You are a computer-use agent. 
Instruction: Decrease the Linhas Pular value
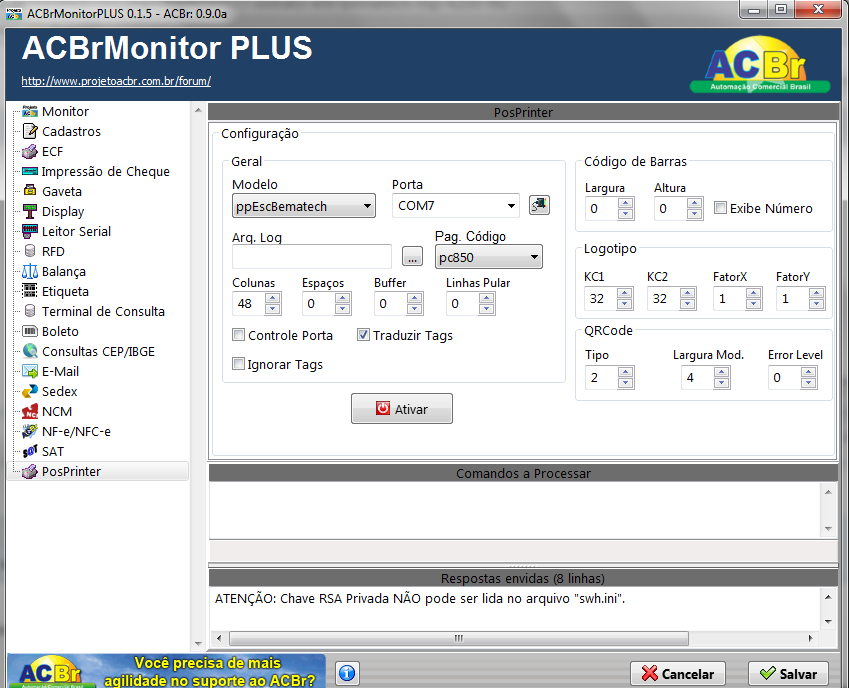coord(487,309)
